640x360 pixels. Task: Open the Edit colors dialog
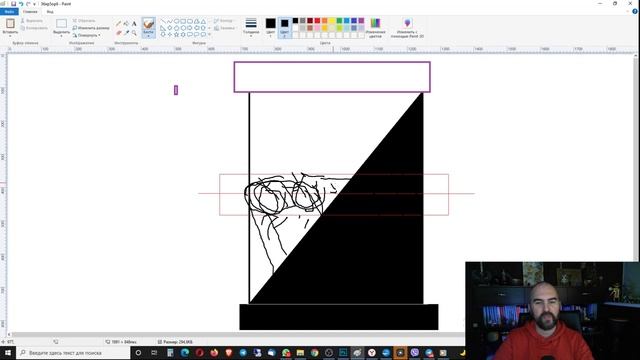(375, 27)
